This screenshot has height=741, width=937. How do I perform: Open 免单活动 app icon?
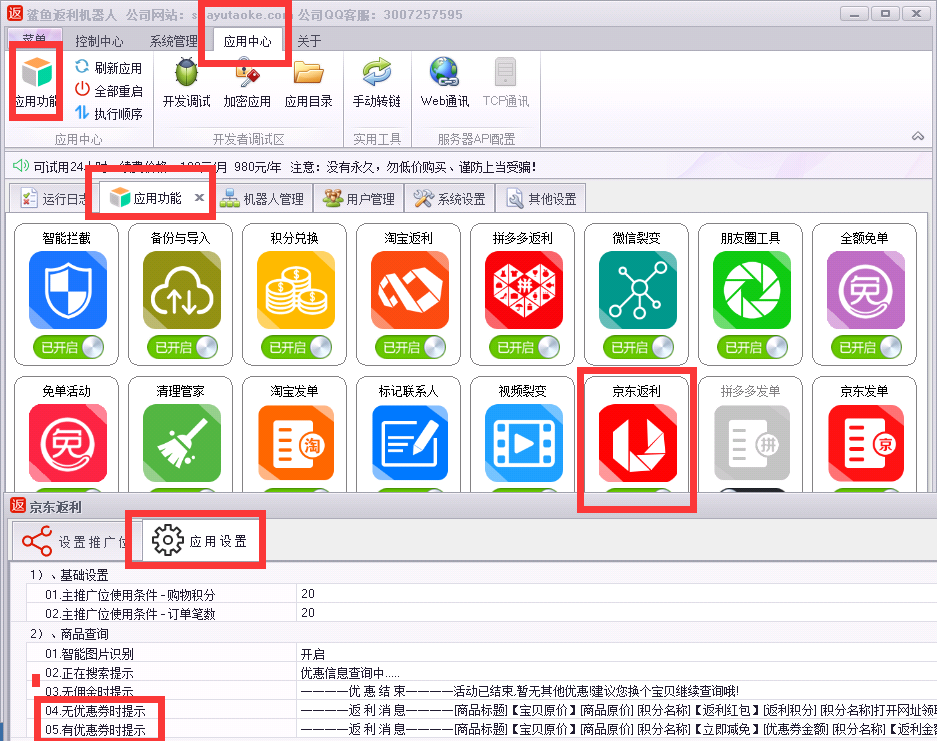pyautogui.click(x=68, y=443)
